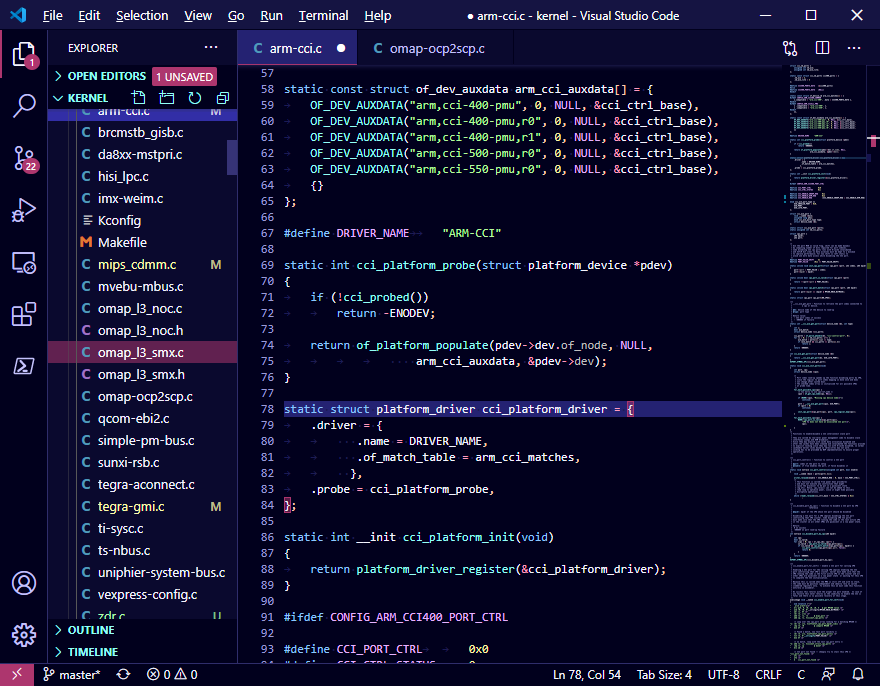
Task: Open the Edit menu
Action: point(89,16)
